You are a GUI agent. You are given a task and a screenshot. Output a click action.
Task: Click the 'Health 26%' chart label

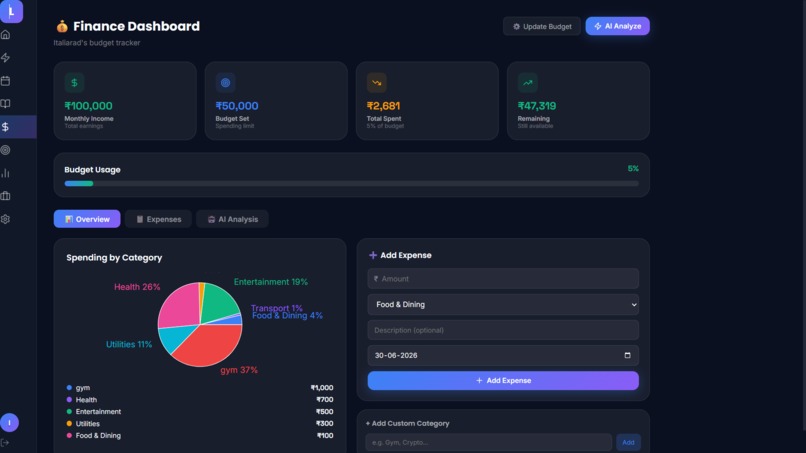[137, 287]
